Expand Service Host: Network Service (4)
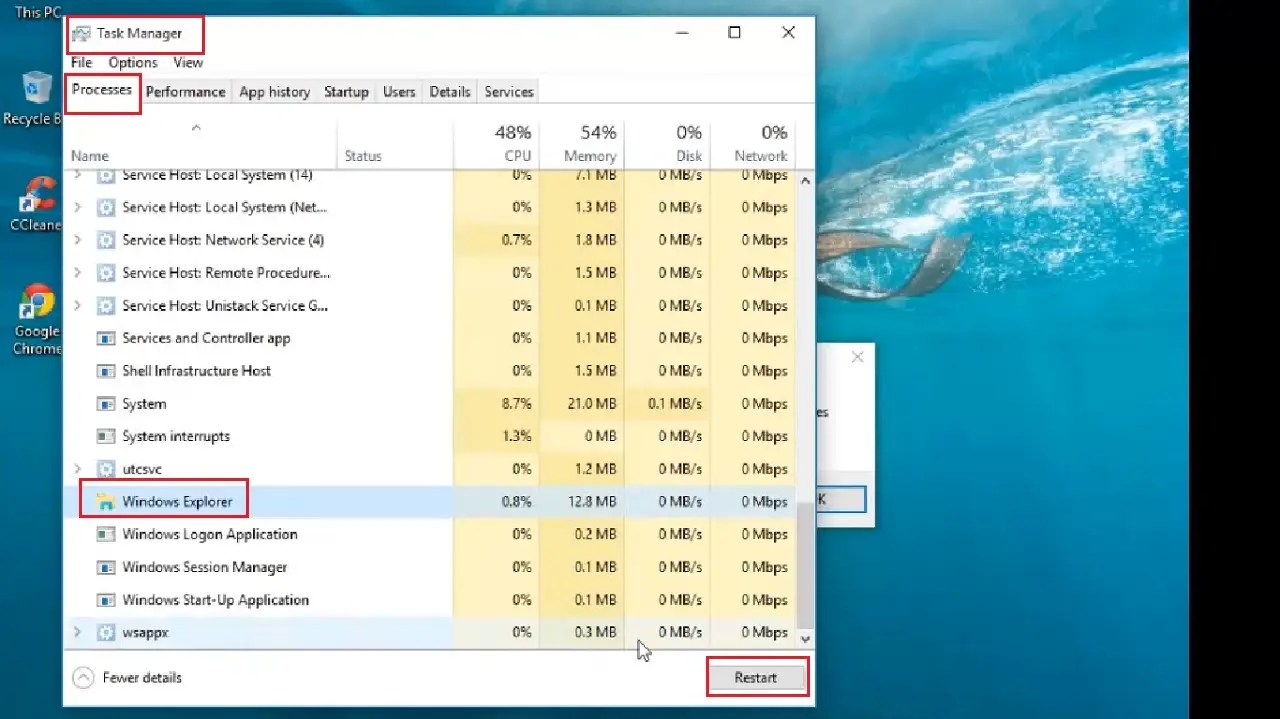The height and width of the screenshot is (719, 1280). (77, 240)
